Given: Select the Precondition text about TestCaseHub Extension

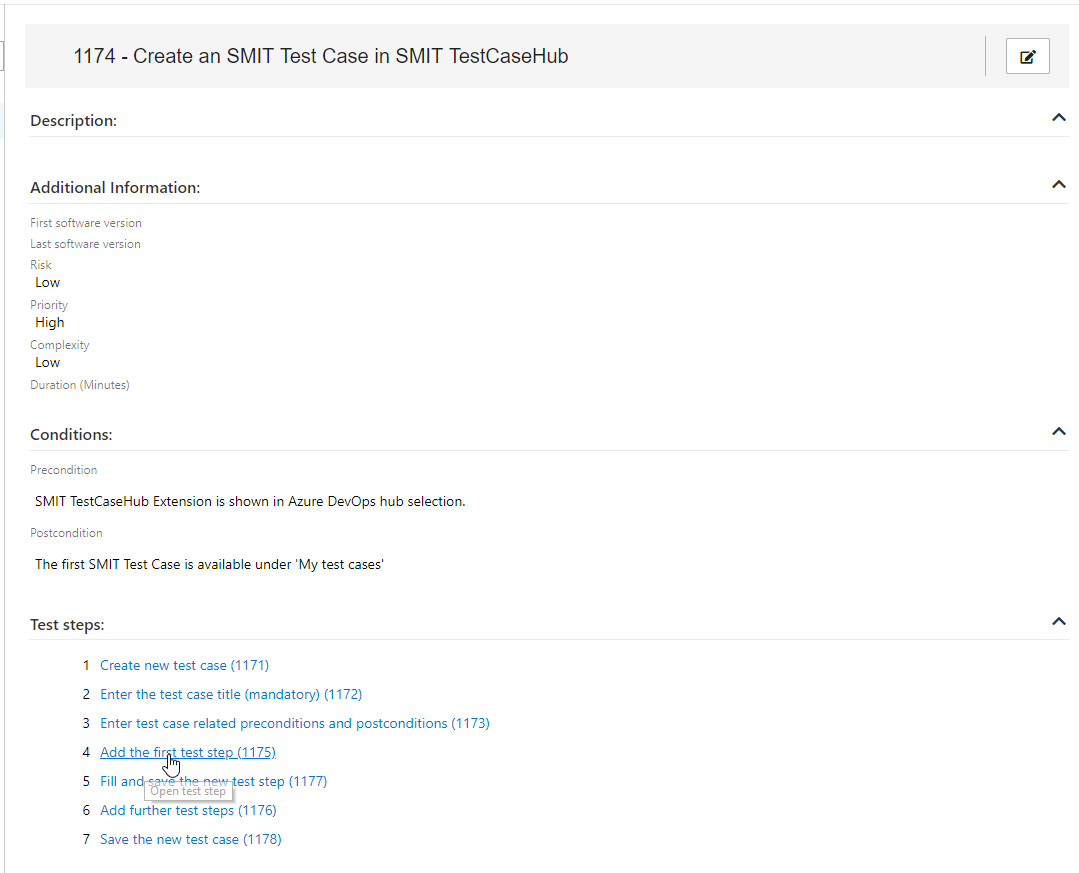Looking at the screenshot, I should click(x=250, y=500).
